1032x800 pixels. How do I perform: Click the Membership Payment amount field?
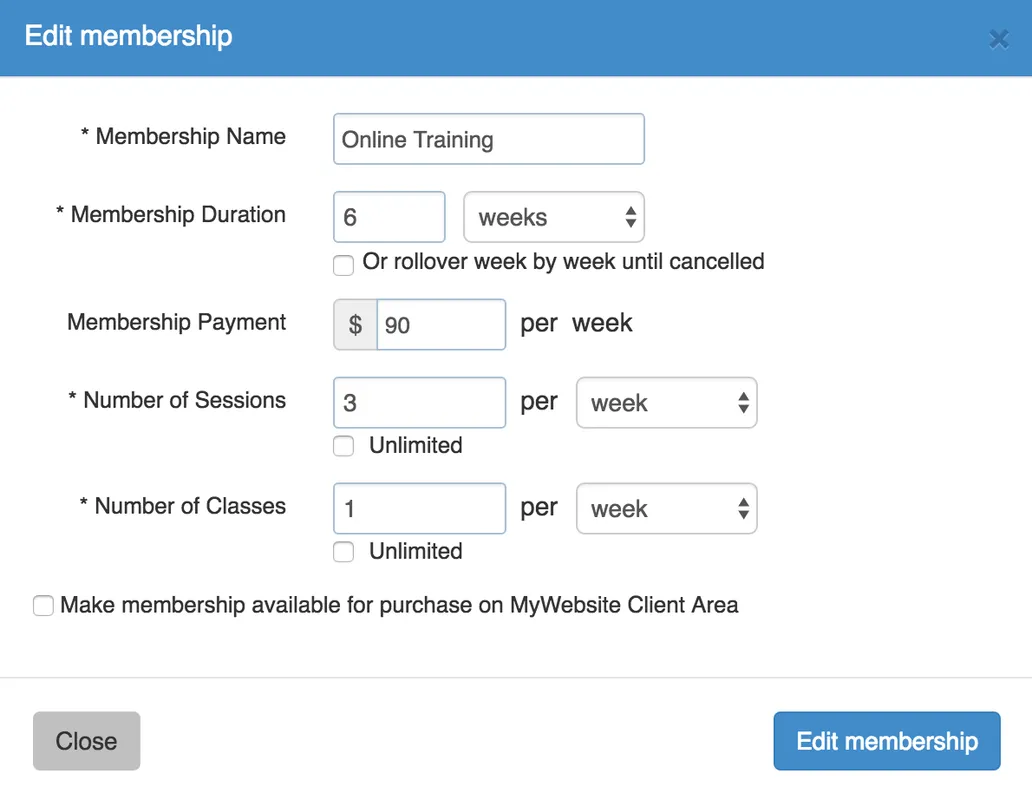pos(441,325)
